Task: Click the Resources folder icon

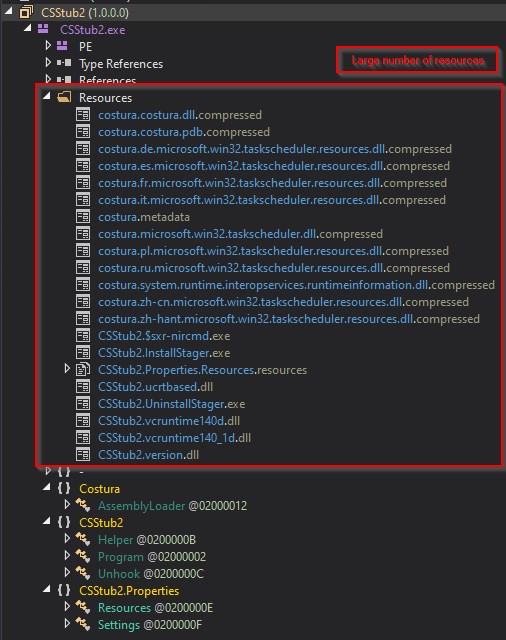Action: (64, 97)
